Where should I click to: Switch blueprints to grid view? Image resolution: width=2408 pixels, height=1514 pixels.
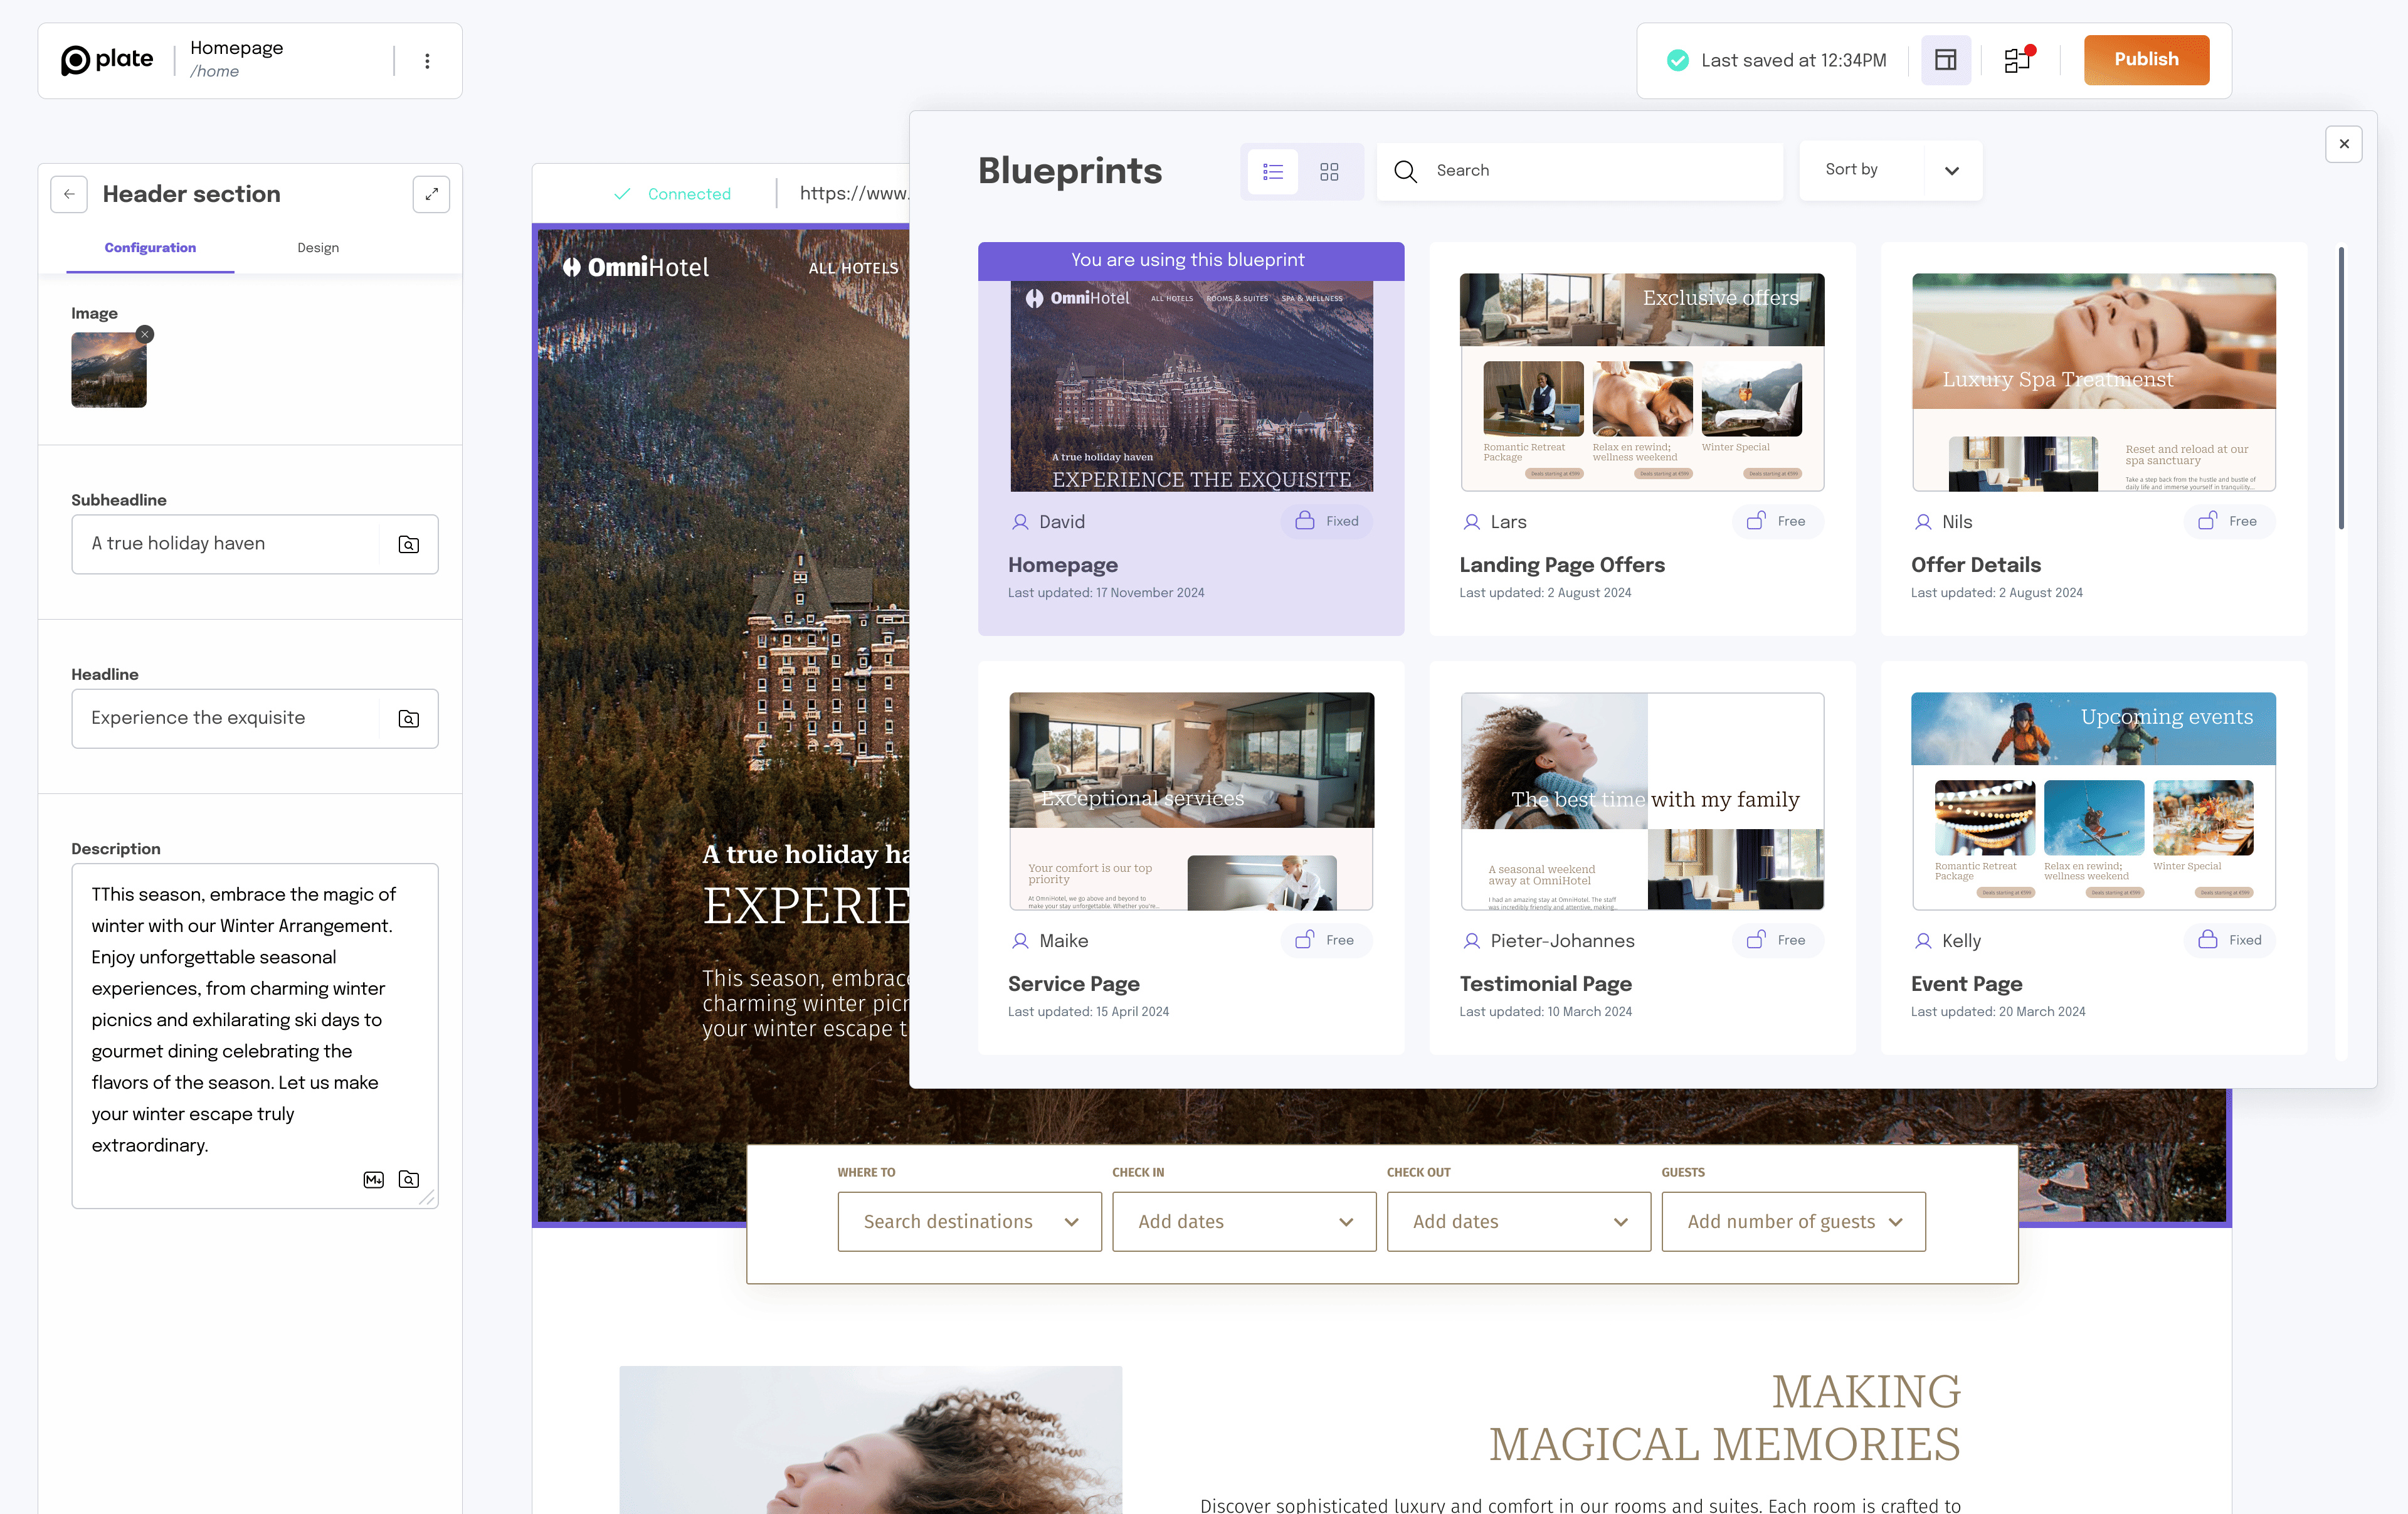pyautogui.click(x=1329, y=172)
